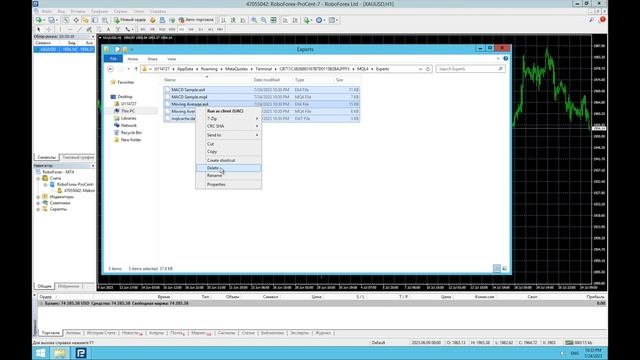The image size is (640, 360).
Task: Zoom out on the chart
Action: pyautogui.click(x=264, y=20)
